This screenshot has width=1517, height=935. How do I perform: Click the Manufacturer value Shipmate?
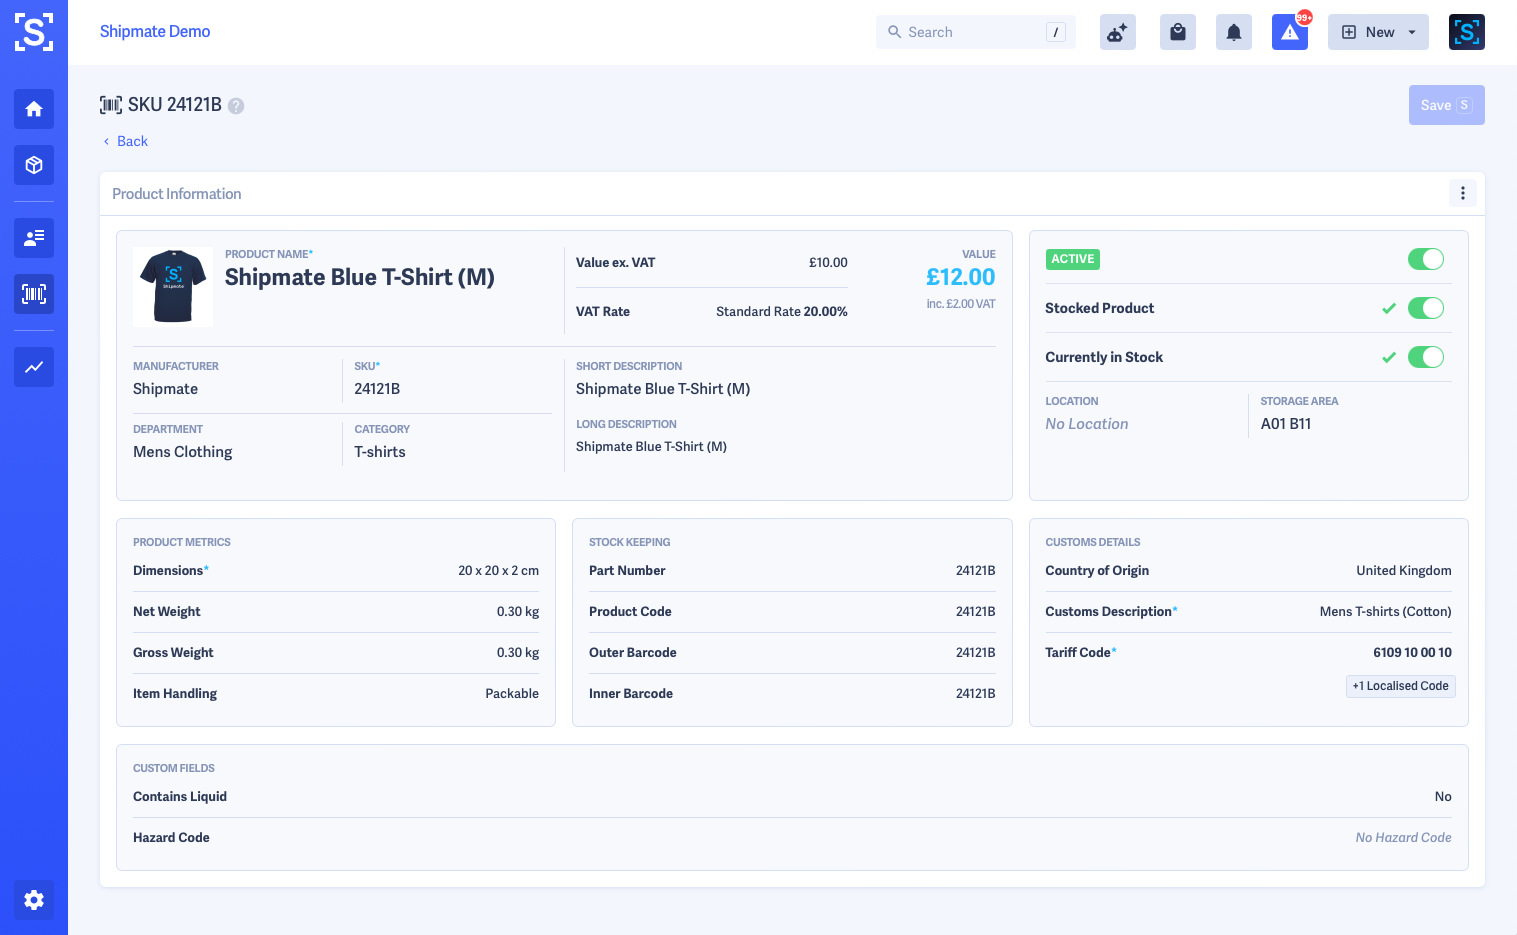click(x=165, y=389)
